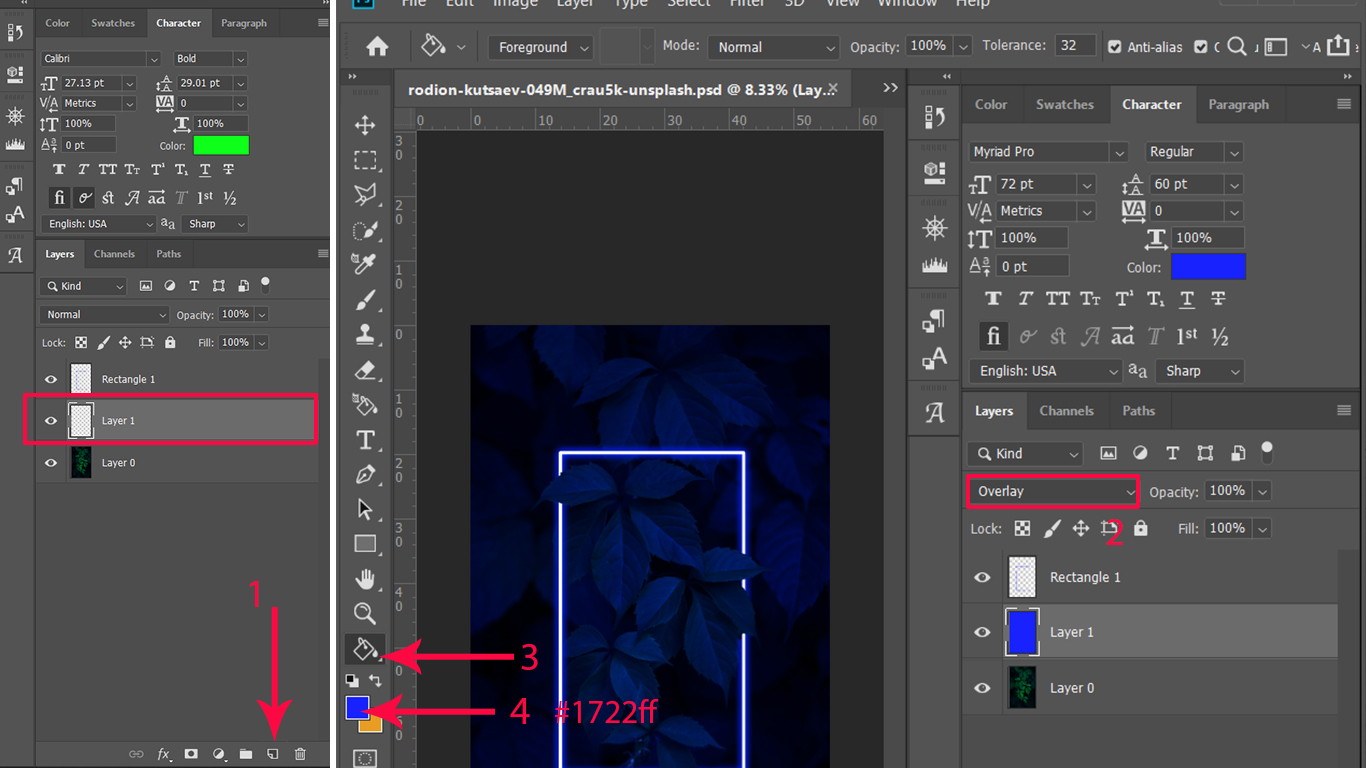Apply Strikethrough in the left Character panel
The height and width of the screenshot is (768, 1366).
(x=229, y=169)
